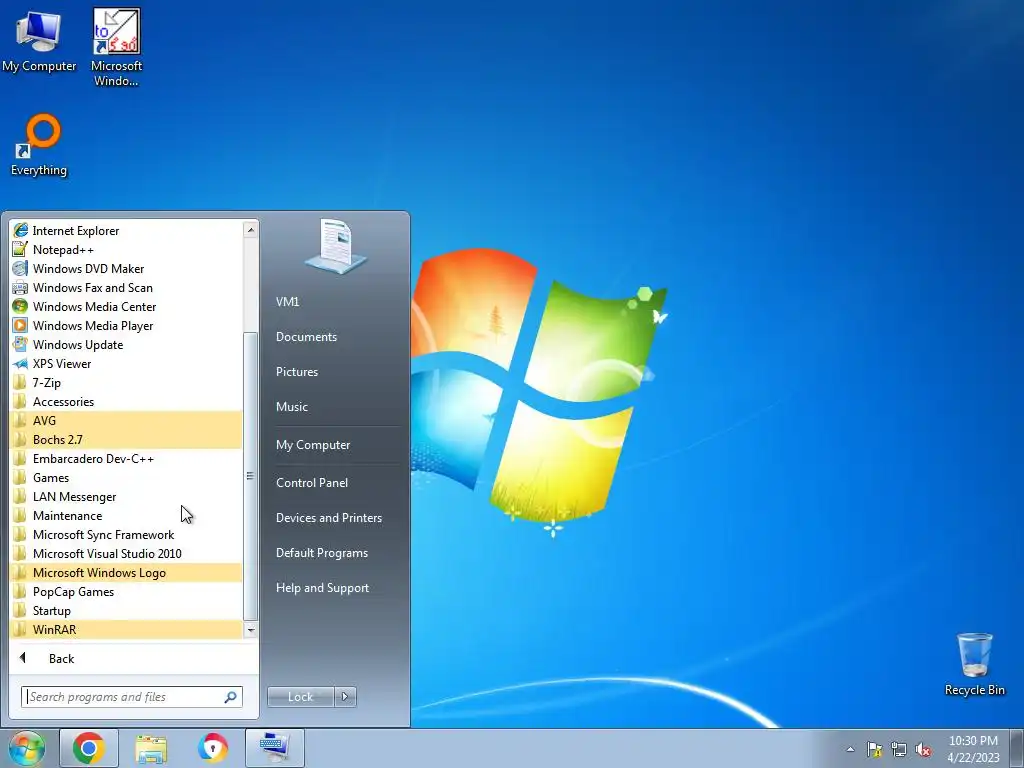Screen dimensions: 1024x768
Task: Open the PopCap Games folder
Action: [126, 592]
